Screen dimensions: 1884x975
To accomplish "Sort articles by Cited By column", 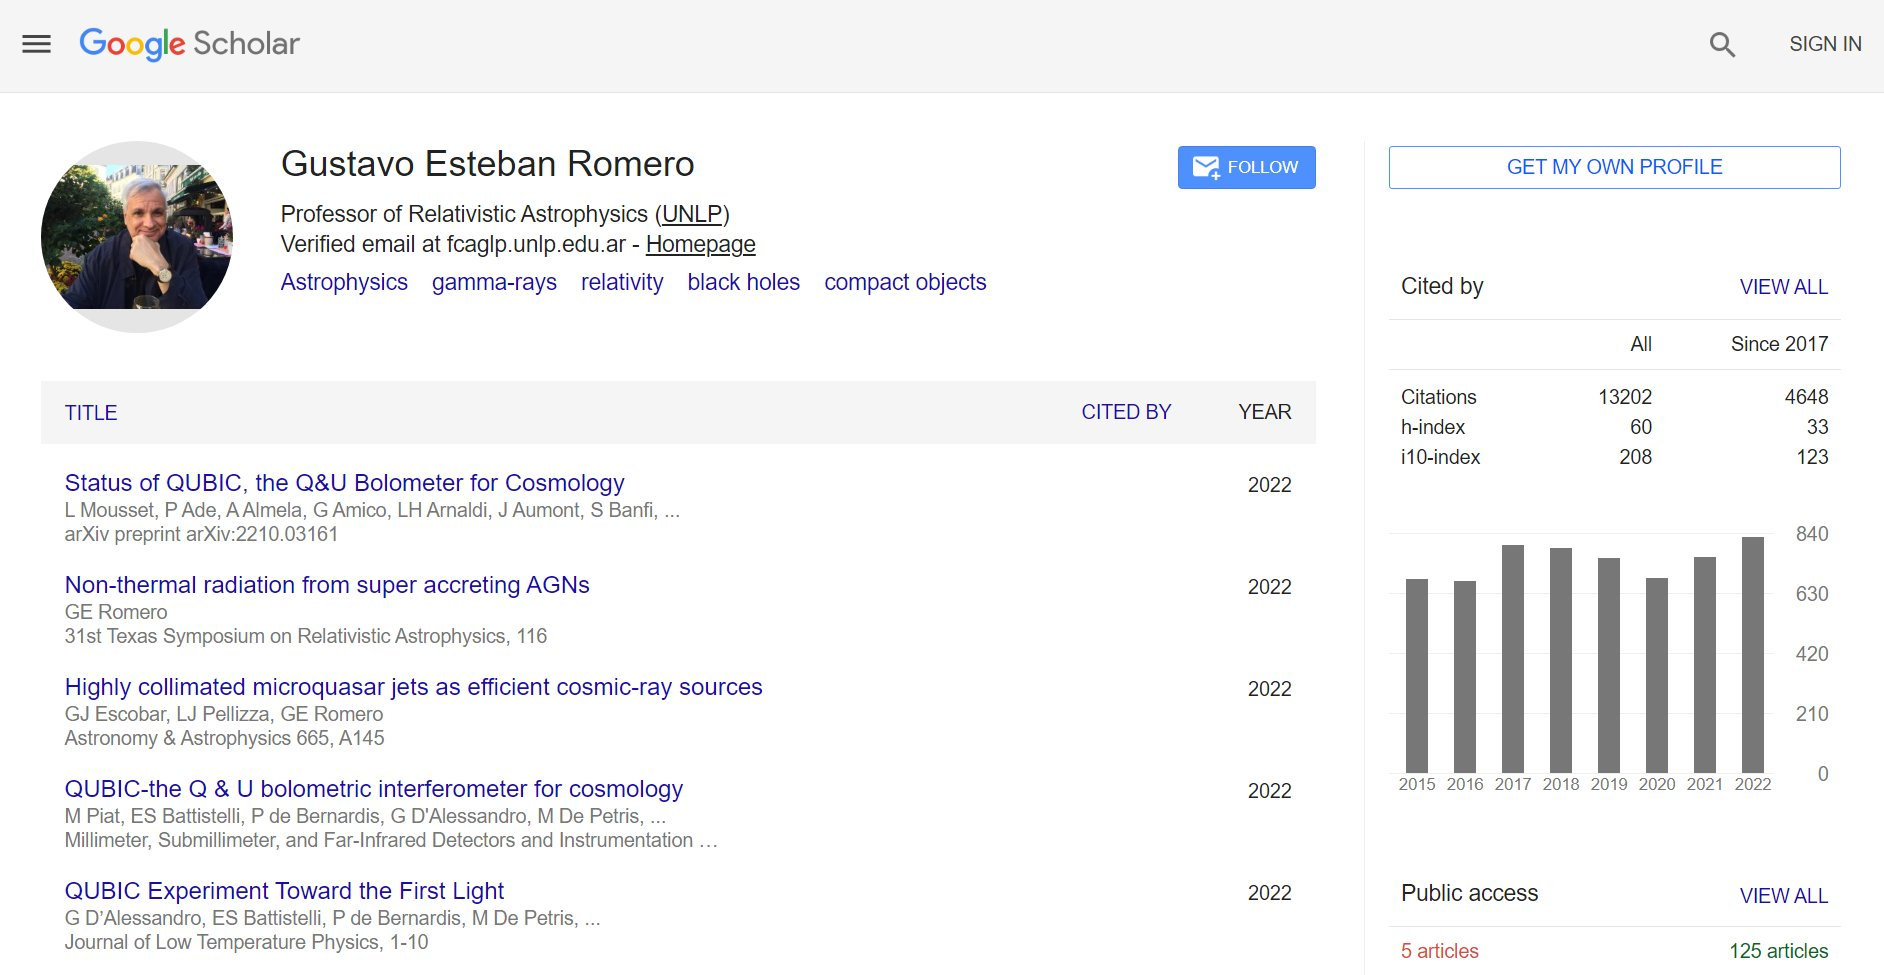I will coord(1125,412).
